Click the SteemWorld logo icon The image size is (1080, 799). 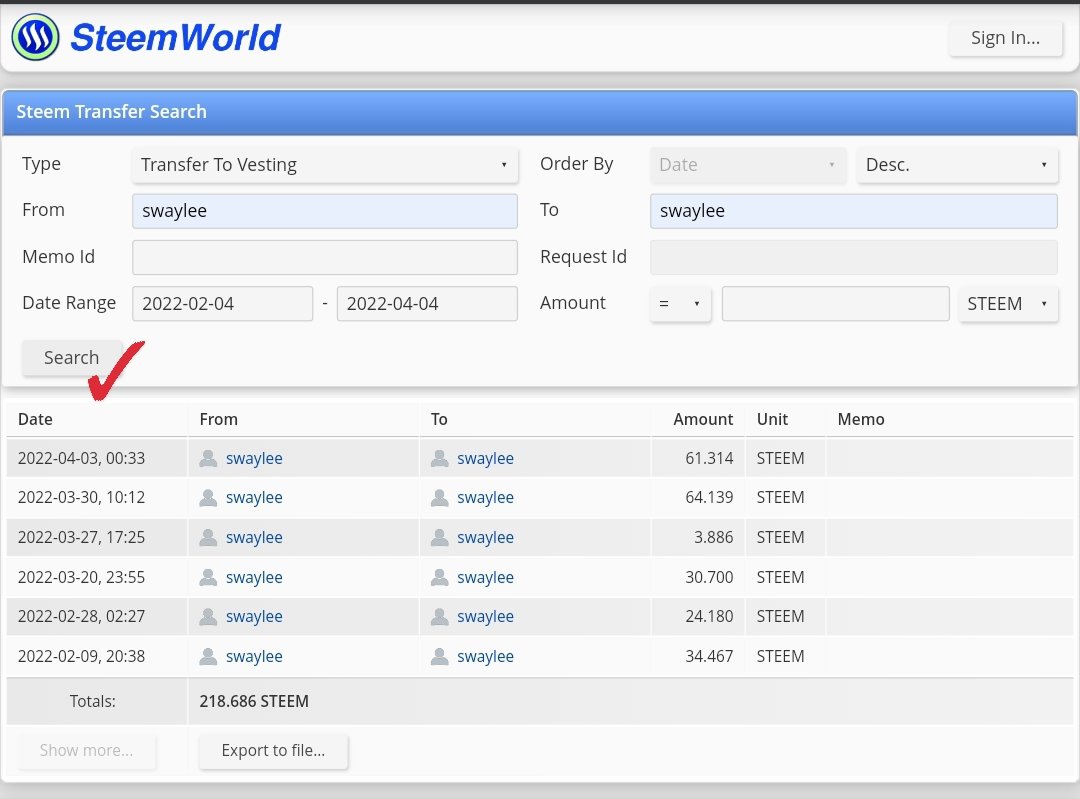pos(35,38)
